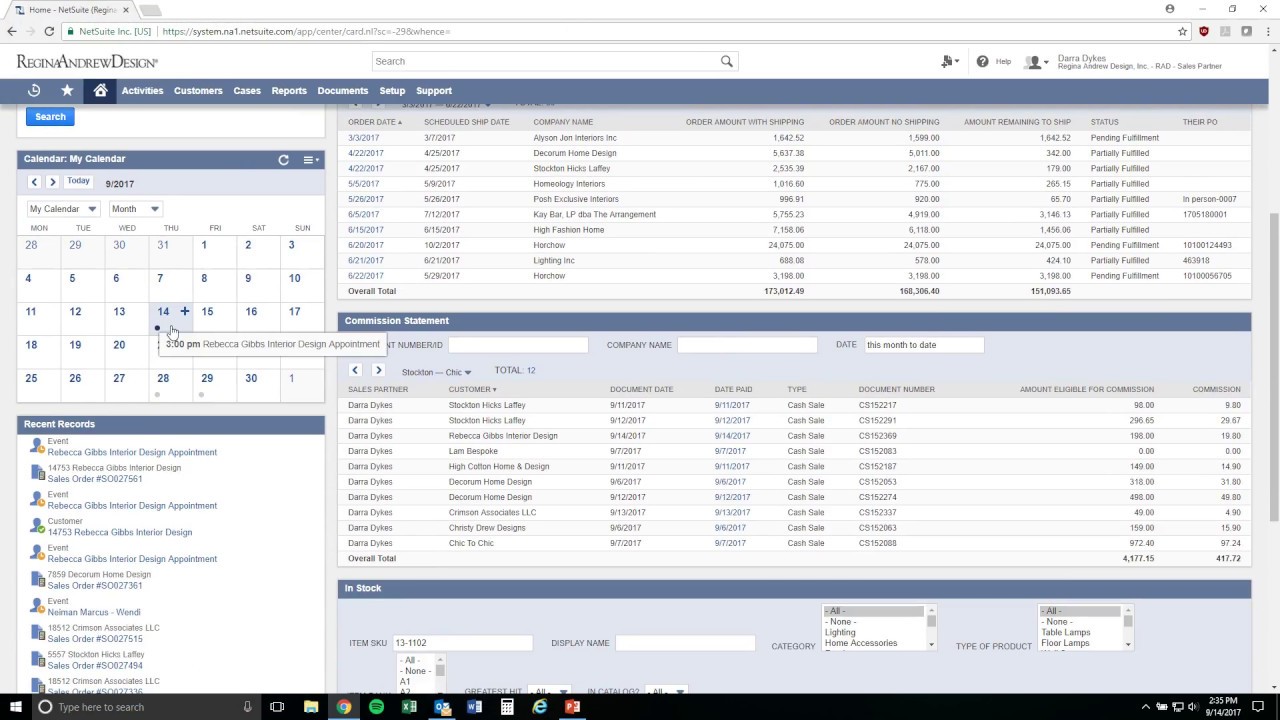Open the Activities menu
Image resolution: width=1280 pixels, height=720 pixels.
142,91
